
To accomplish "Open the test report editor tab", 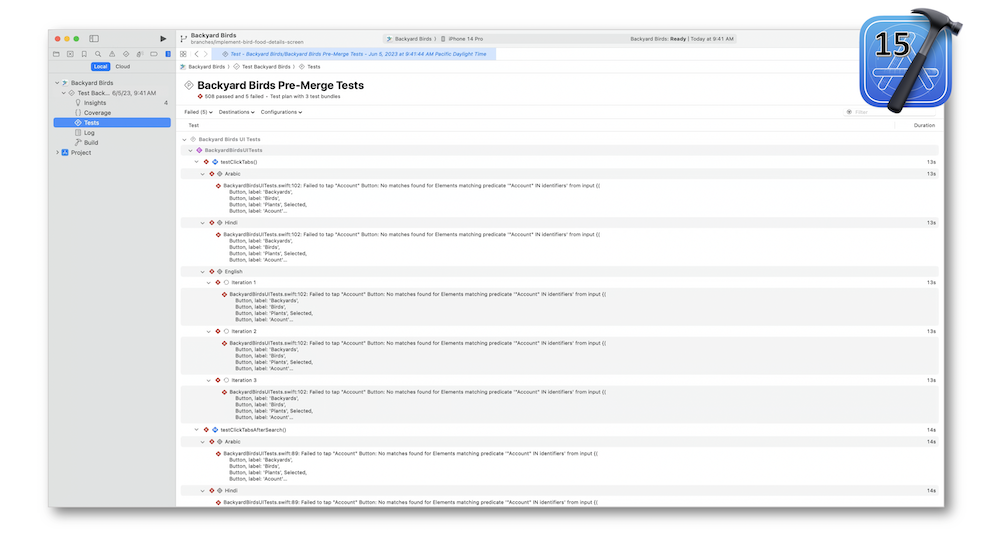I will (x=354, y=54).
